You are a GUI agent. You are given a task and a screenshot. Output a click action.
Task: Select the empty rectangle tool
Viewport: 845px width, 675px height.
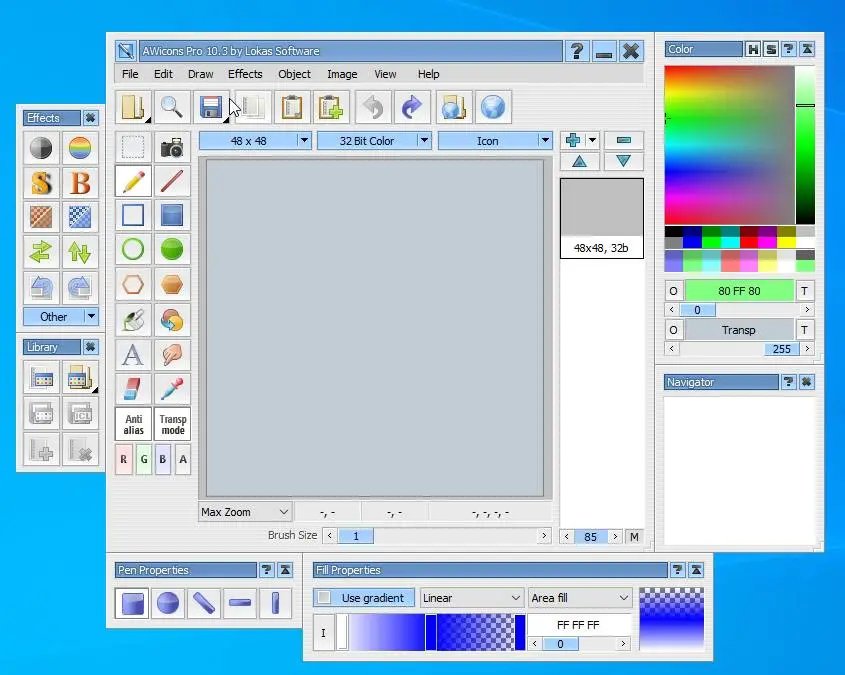click(x=133, y=215)
